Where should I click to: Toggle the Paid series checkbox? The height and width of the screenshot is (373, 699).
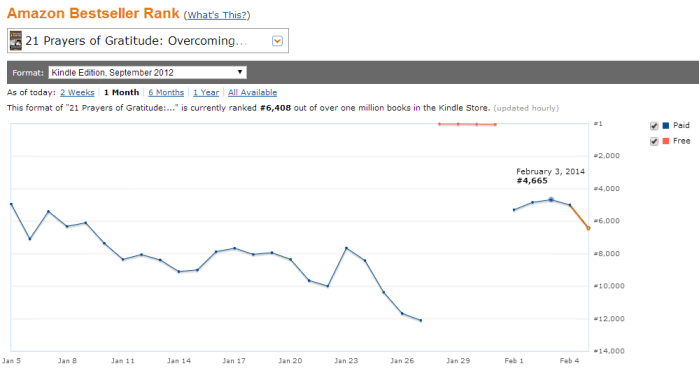(654, 126)
